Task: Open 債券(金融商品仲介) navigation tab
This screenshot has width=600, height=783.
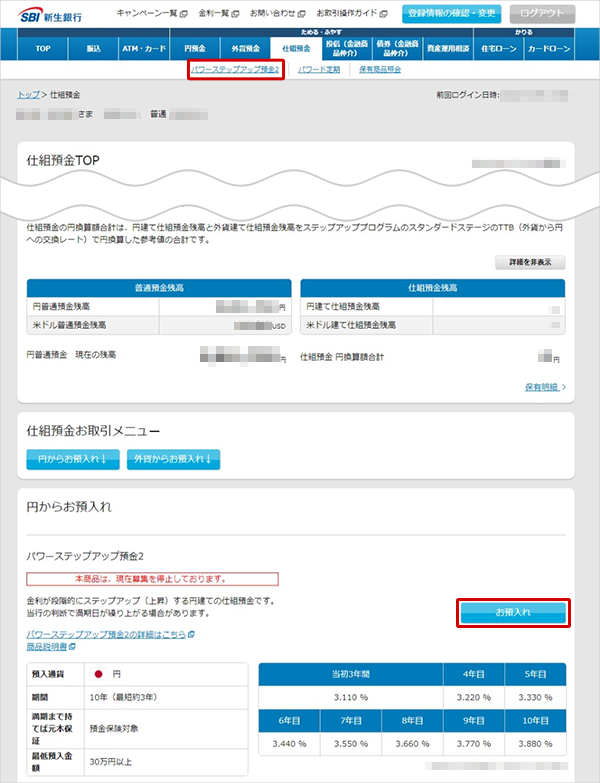Action: coord(397,48)
